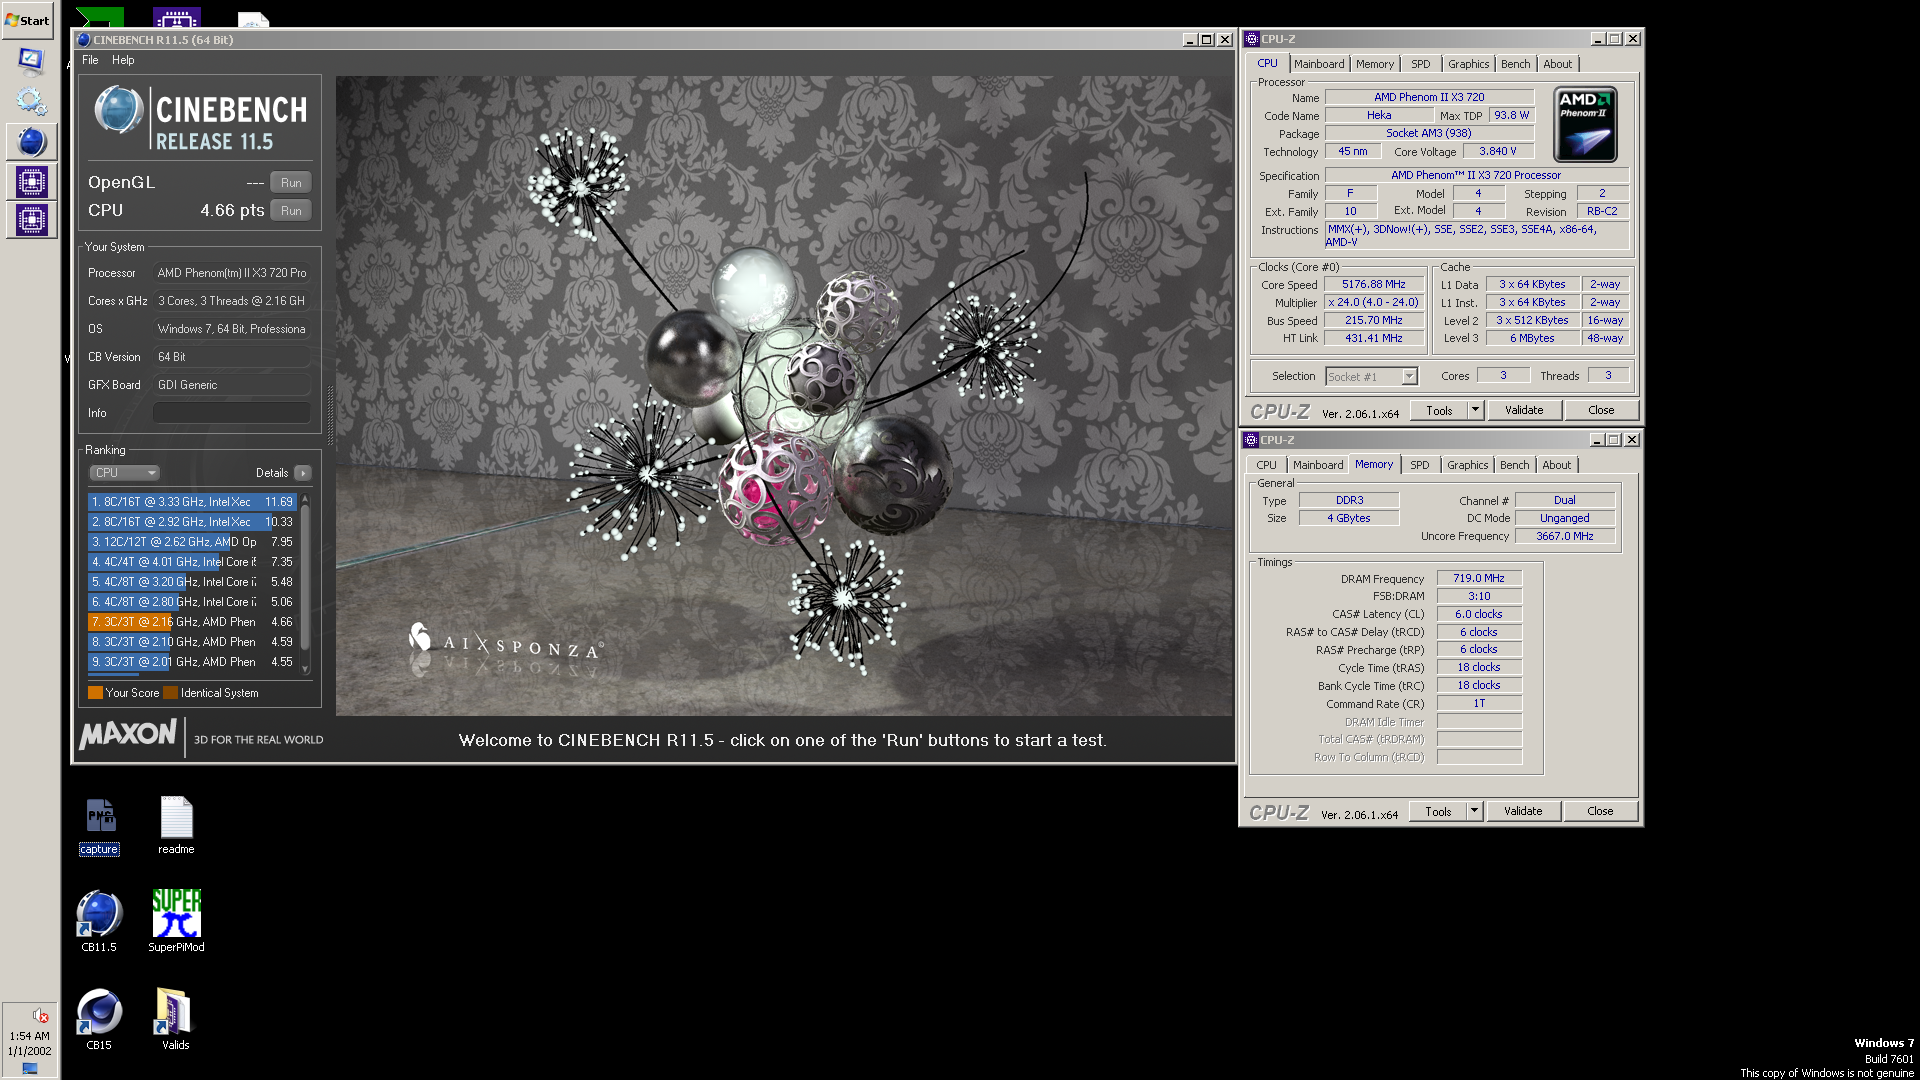Switch to About tab in top CPU-Z
Viewport: 1920px width, 1080px height.
pyautogui.click(x=1558, y=64)
